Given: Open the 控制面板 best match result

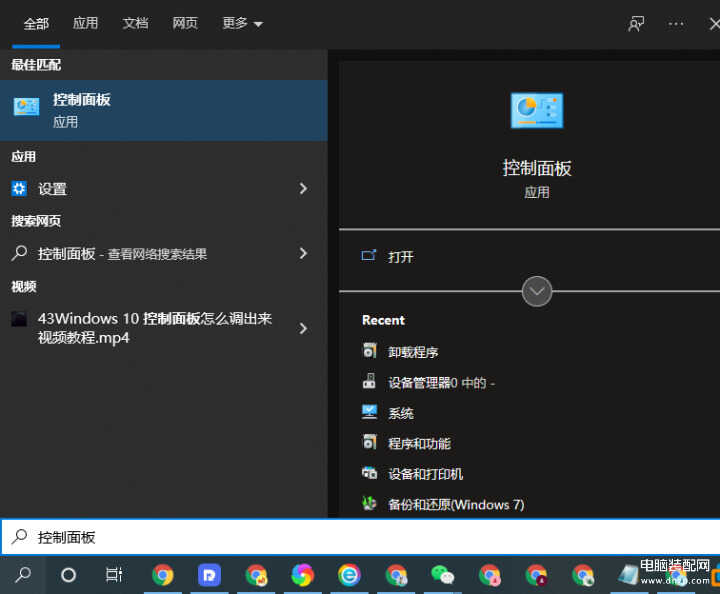Looking at the screenshot, I should pos(163,110).
